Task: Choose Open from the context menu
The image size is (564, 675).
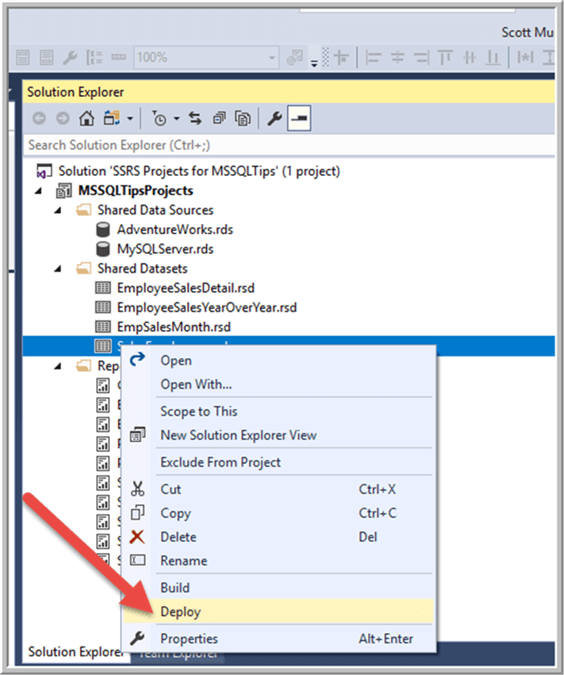Action: tap(279, 360)
